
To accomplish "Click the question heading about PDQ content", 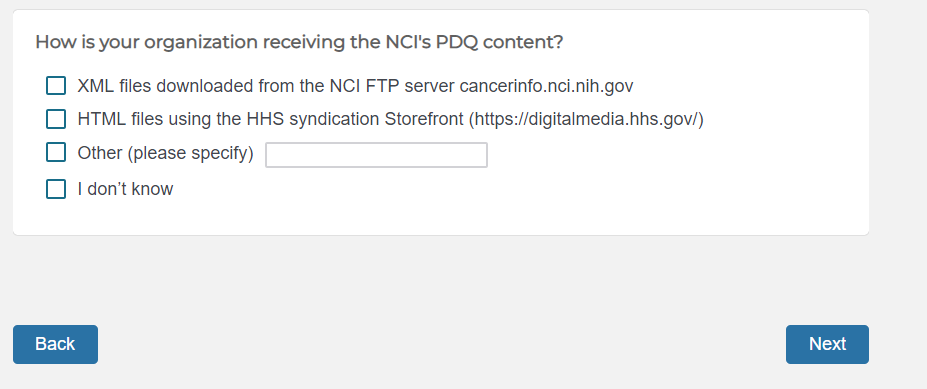I will tap(299, 43).
